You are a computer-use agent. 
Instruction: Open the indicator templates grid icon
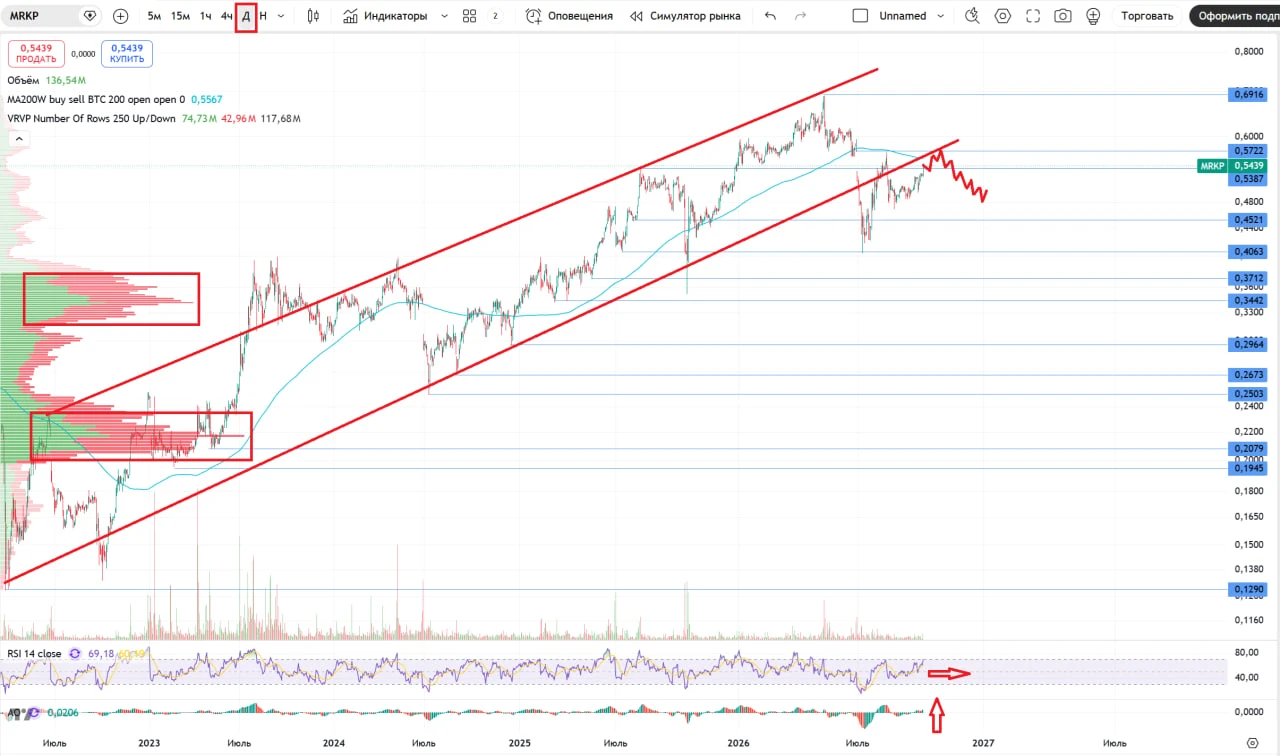coord(470,16)
